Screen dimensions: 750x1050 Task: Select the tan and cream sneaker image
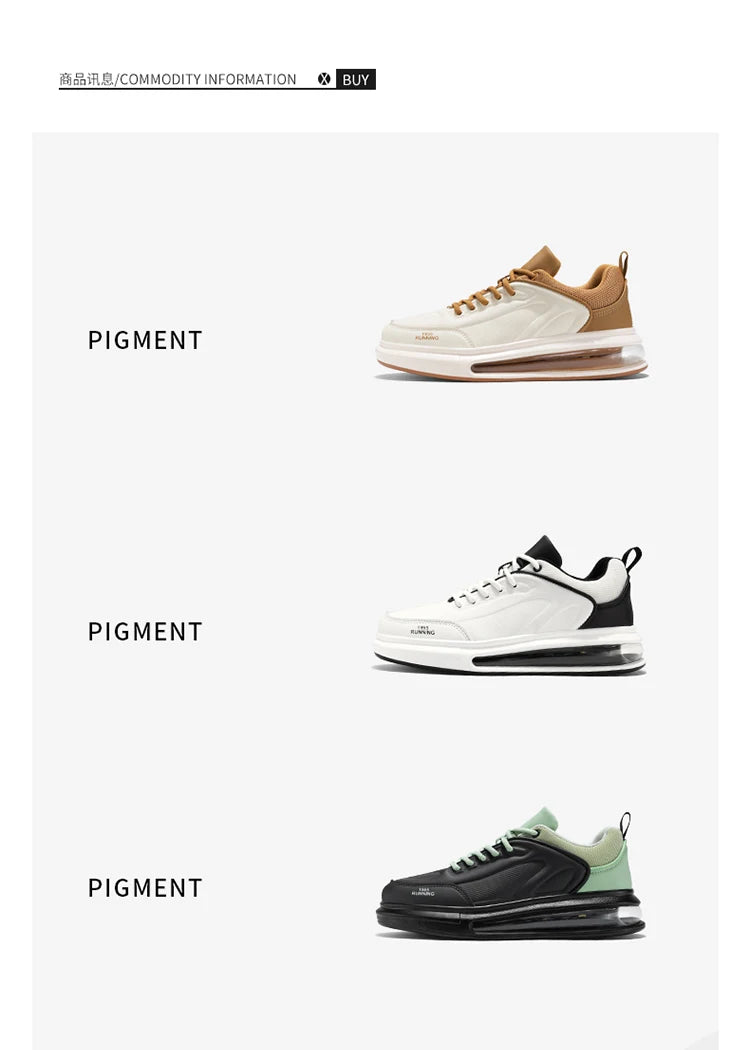pyautogui.click(x=512, y=313)
